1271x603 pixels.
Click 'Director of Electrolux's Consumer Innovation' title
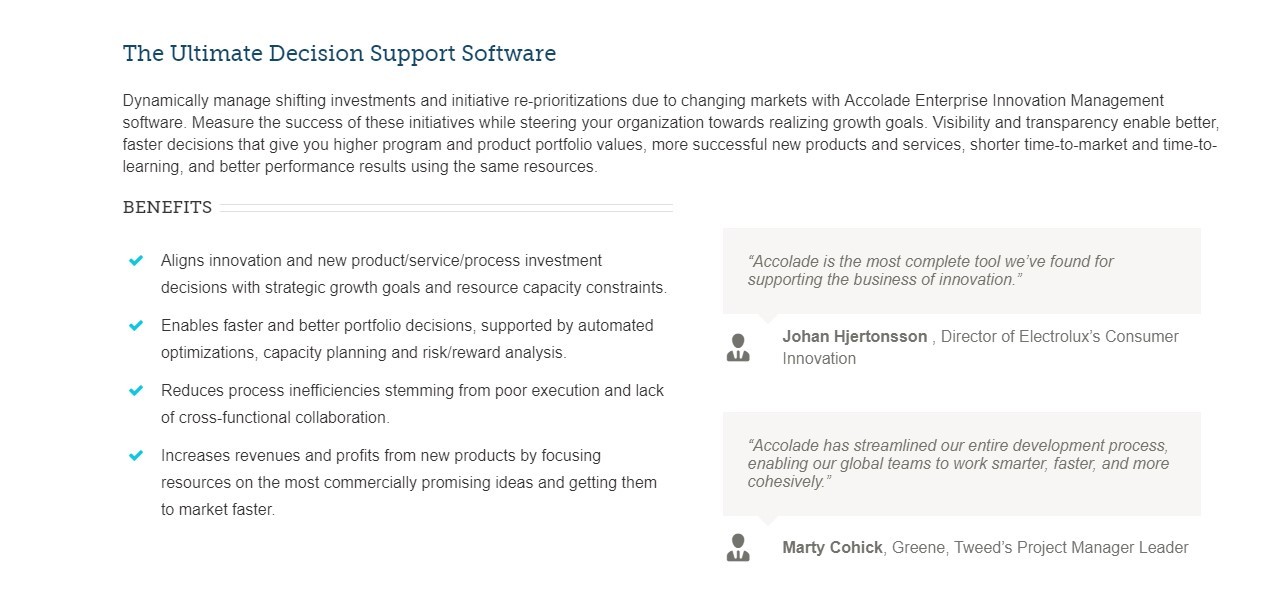tap(1058, 337)
